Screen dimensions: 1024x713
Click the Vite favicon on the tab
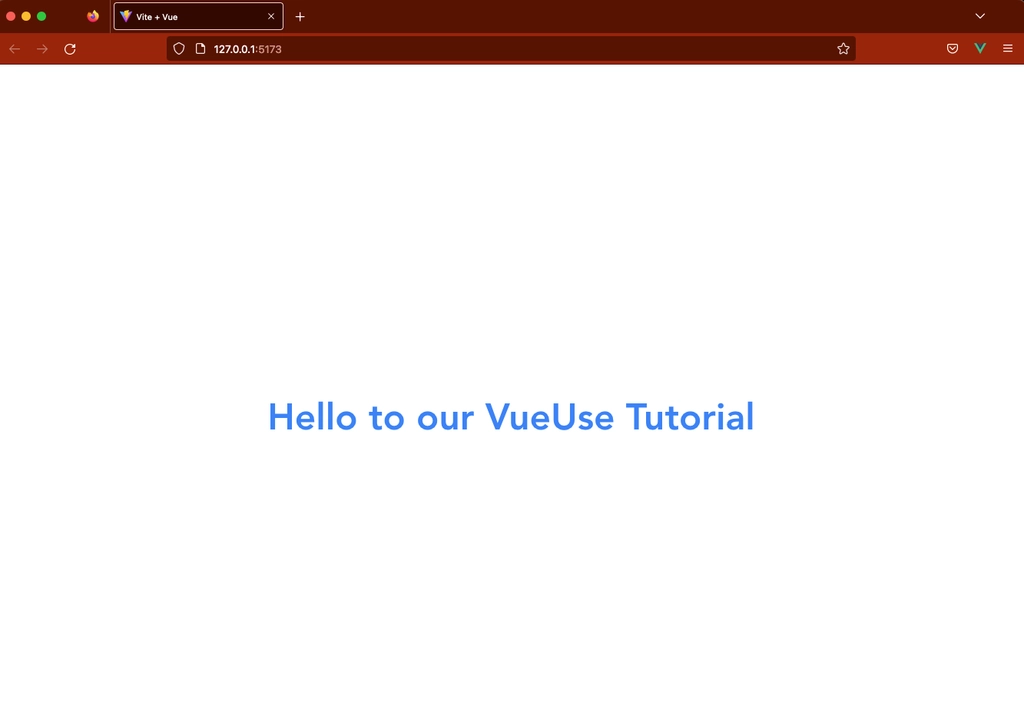(x=124, y=16)
